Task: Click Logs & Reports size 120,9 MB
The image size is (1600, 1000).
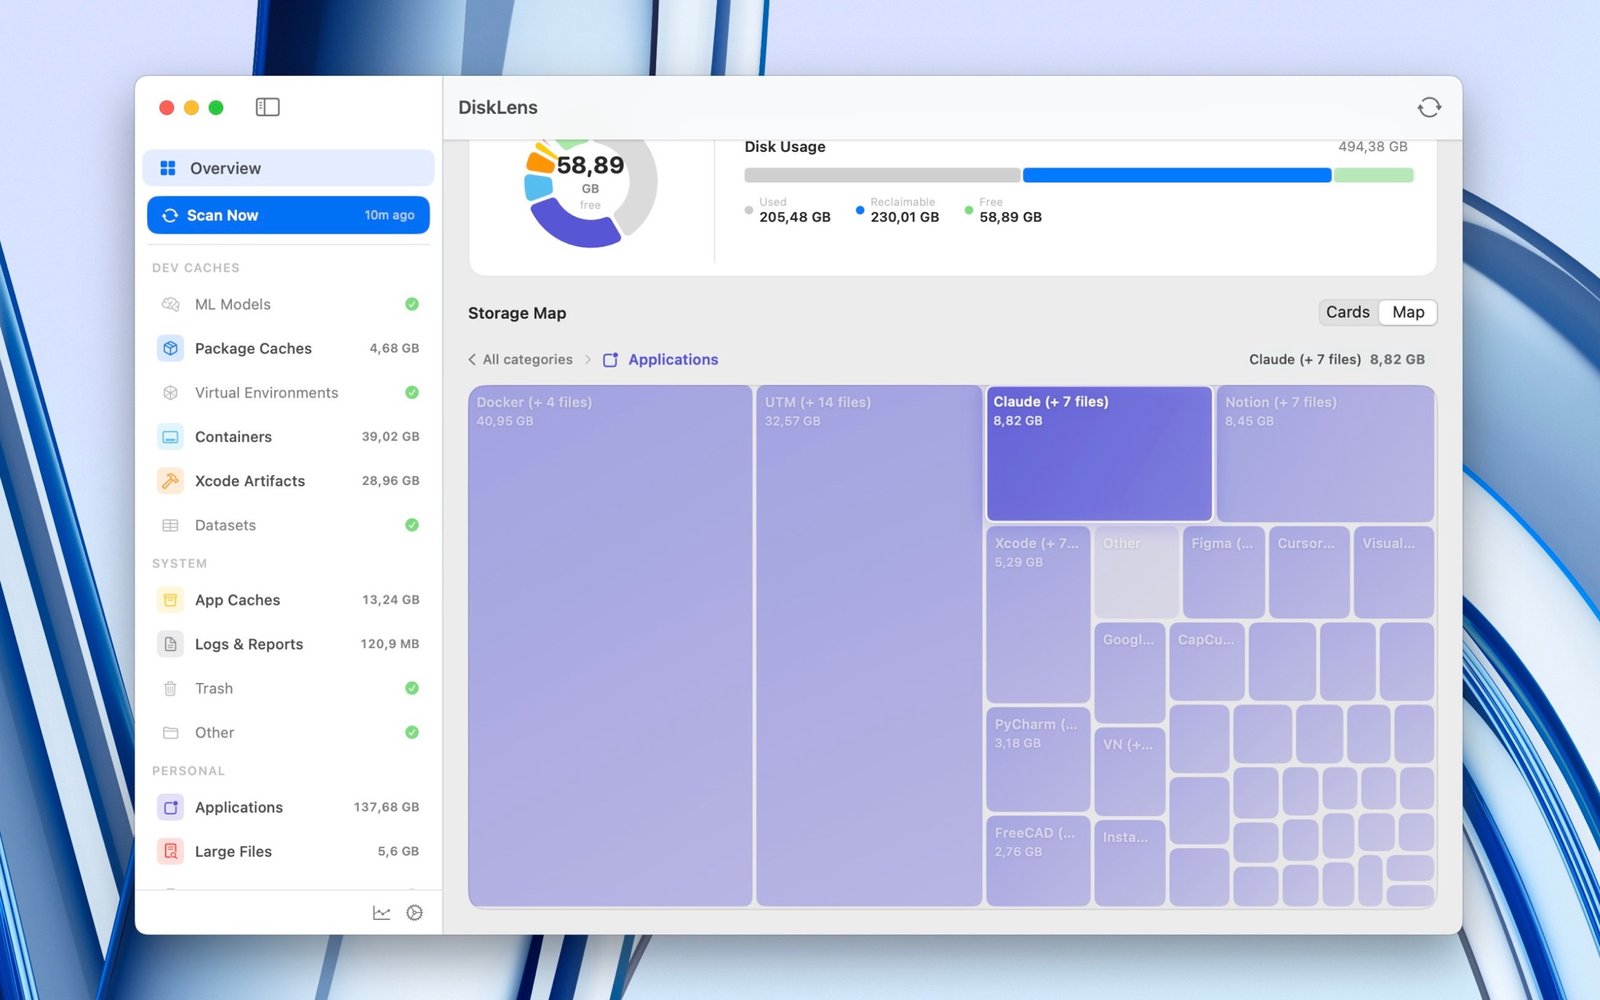Action: (x=389, y=644)
